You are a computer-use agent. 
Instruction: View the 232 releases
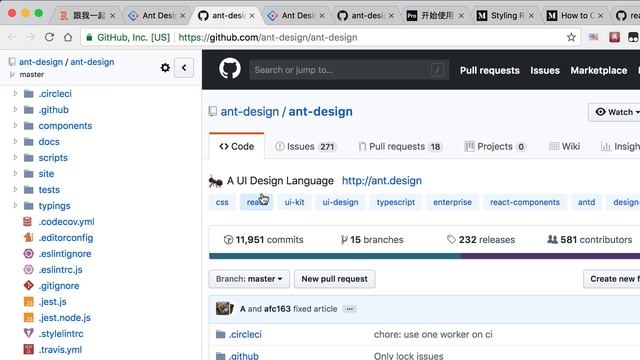click(x=481, y=240)
